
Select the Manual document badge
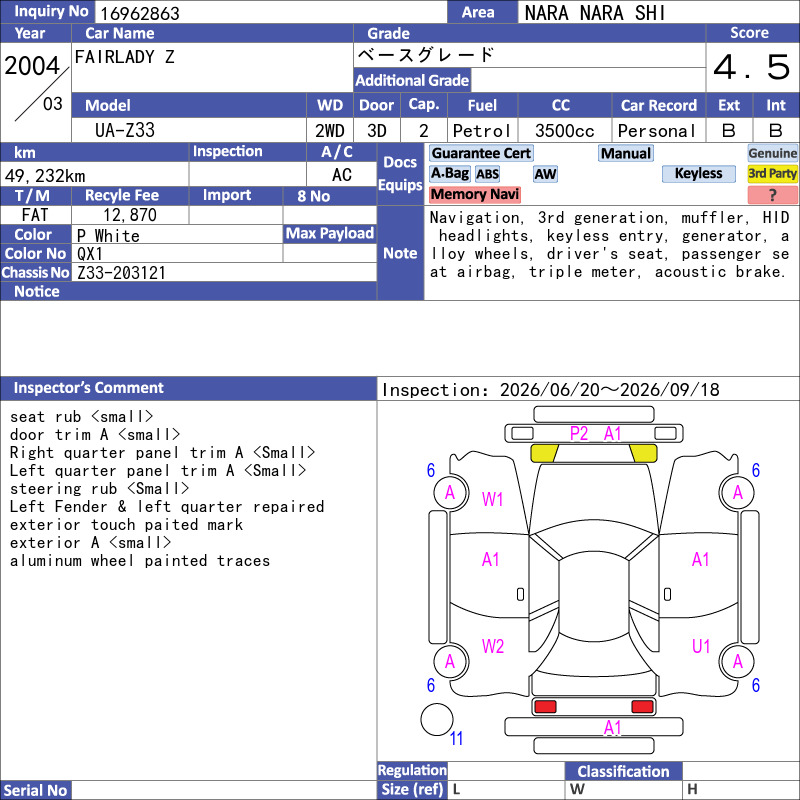pos(626,153)
